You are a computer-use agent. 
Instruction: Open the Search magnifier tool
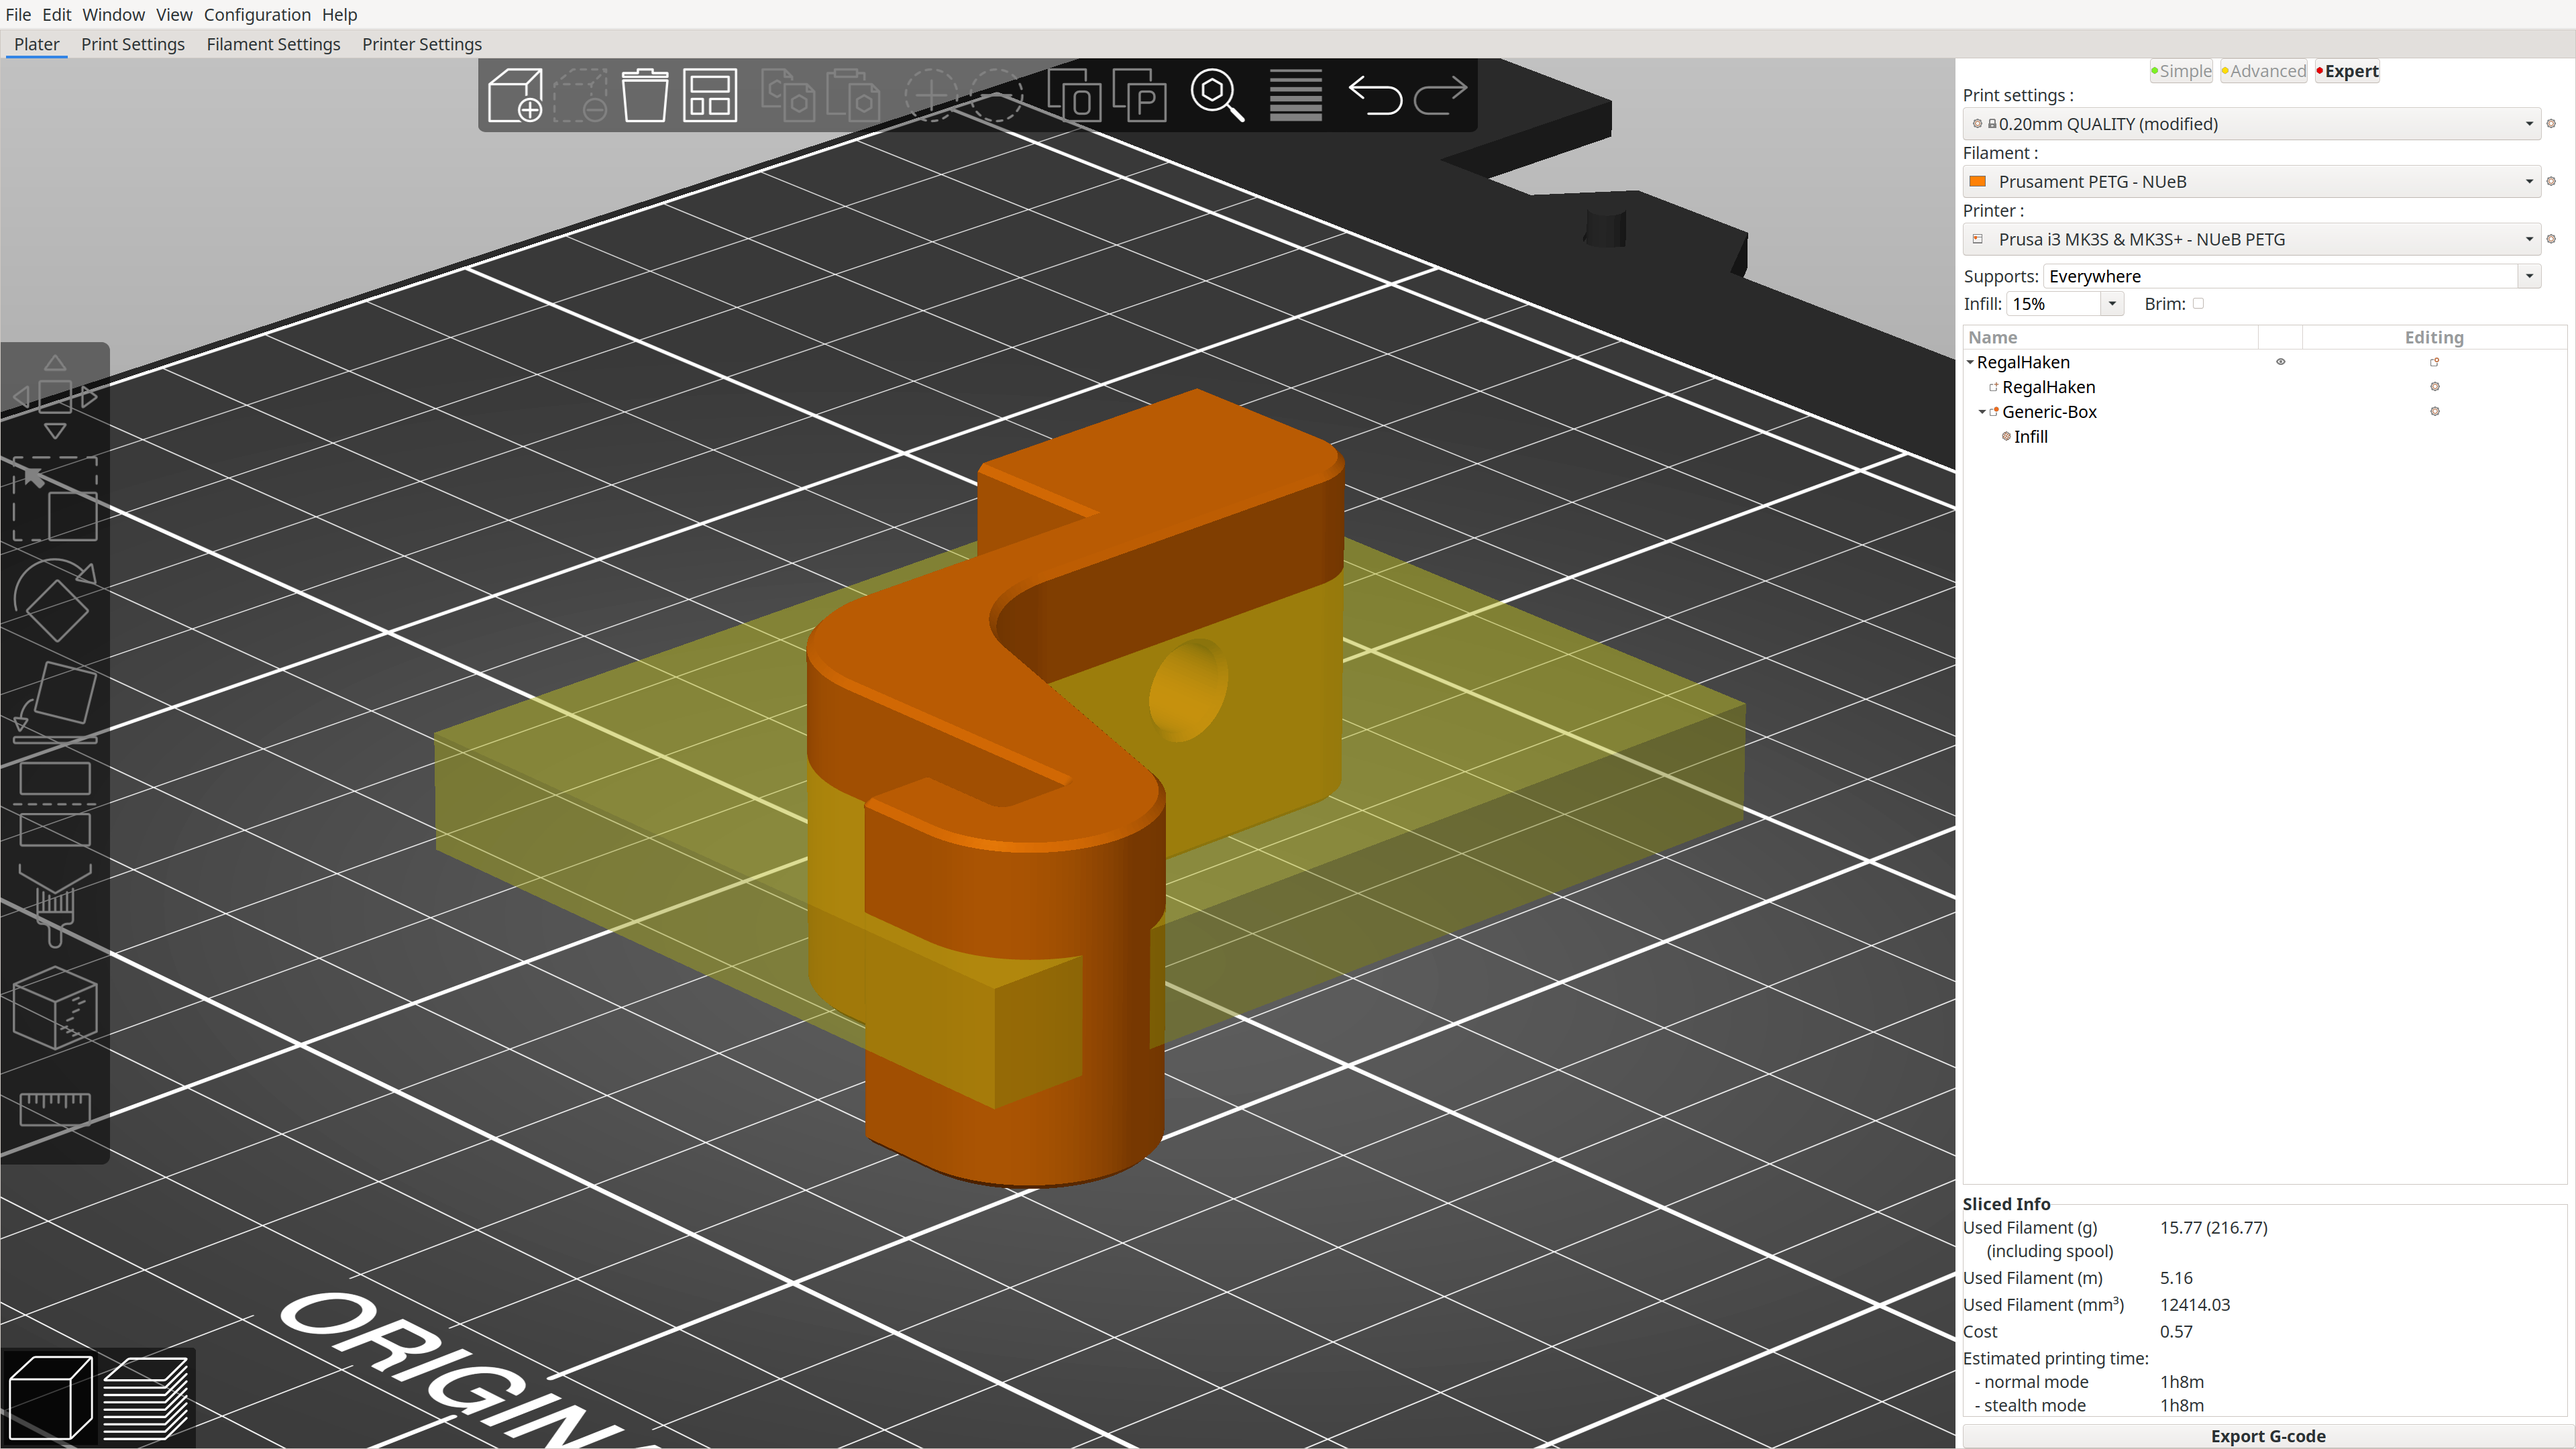pos(1217,95)
